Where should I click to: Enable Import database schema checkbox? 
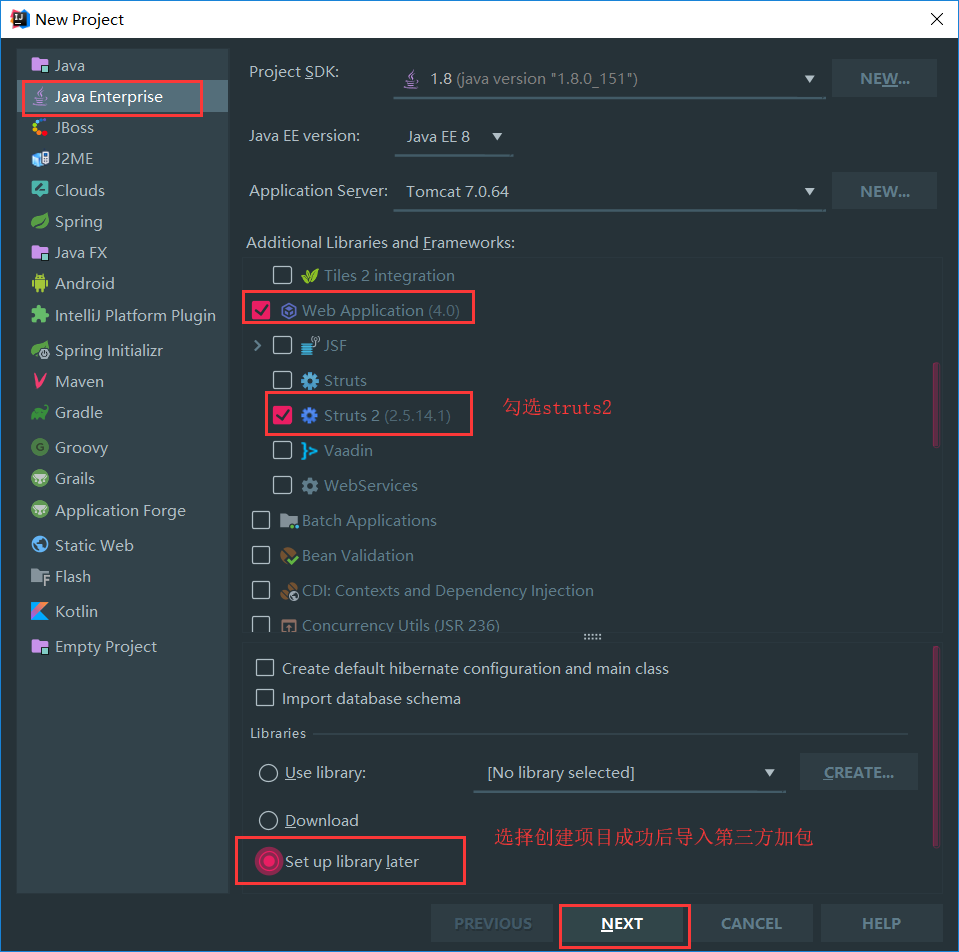point(265,697)
